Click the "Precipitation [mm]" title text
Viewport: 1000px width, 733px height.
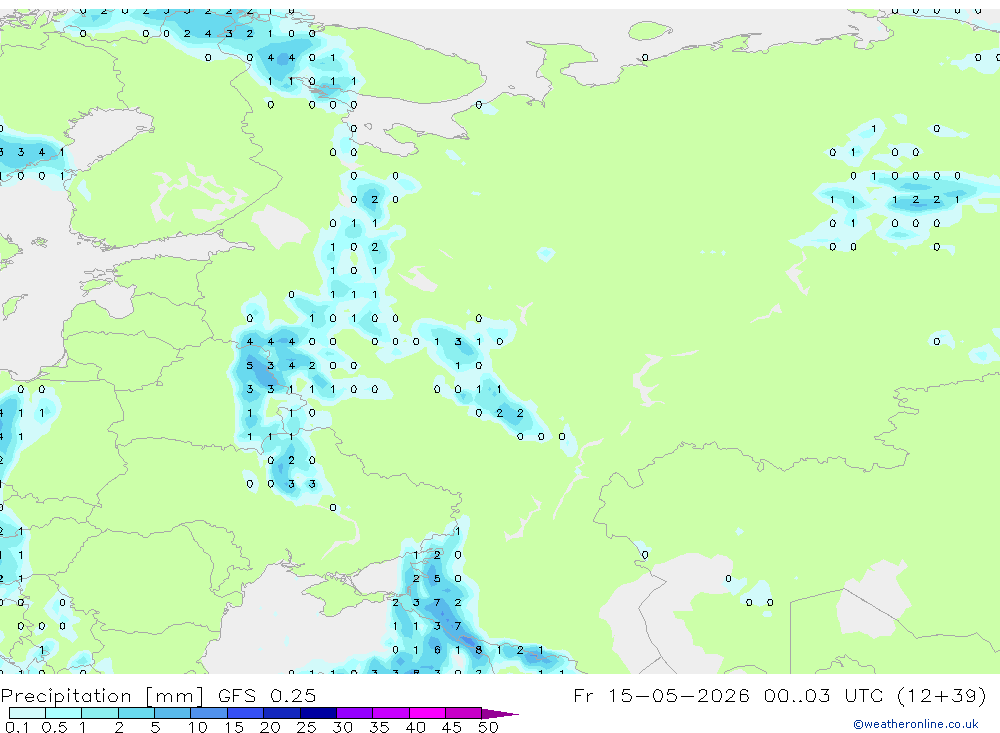tap(102, 696)
